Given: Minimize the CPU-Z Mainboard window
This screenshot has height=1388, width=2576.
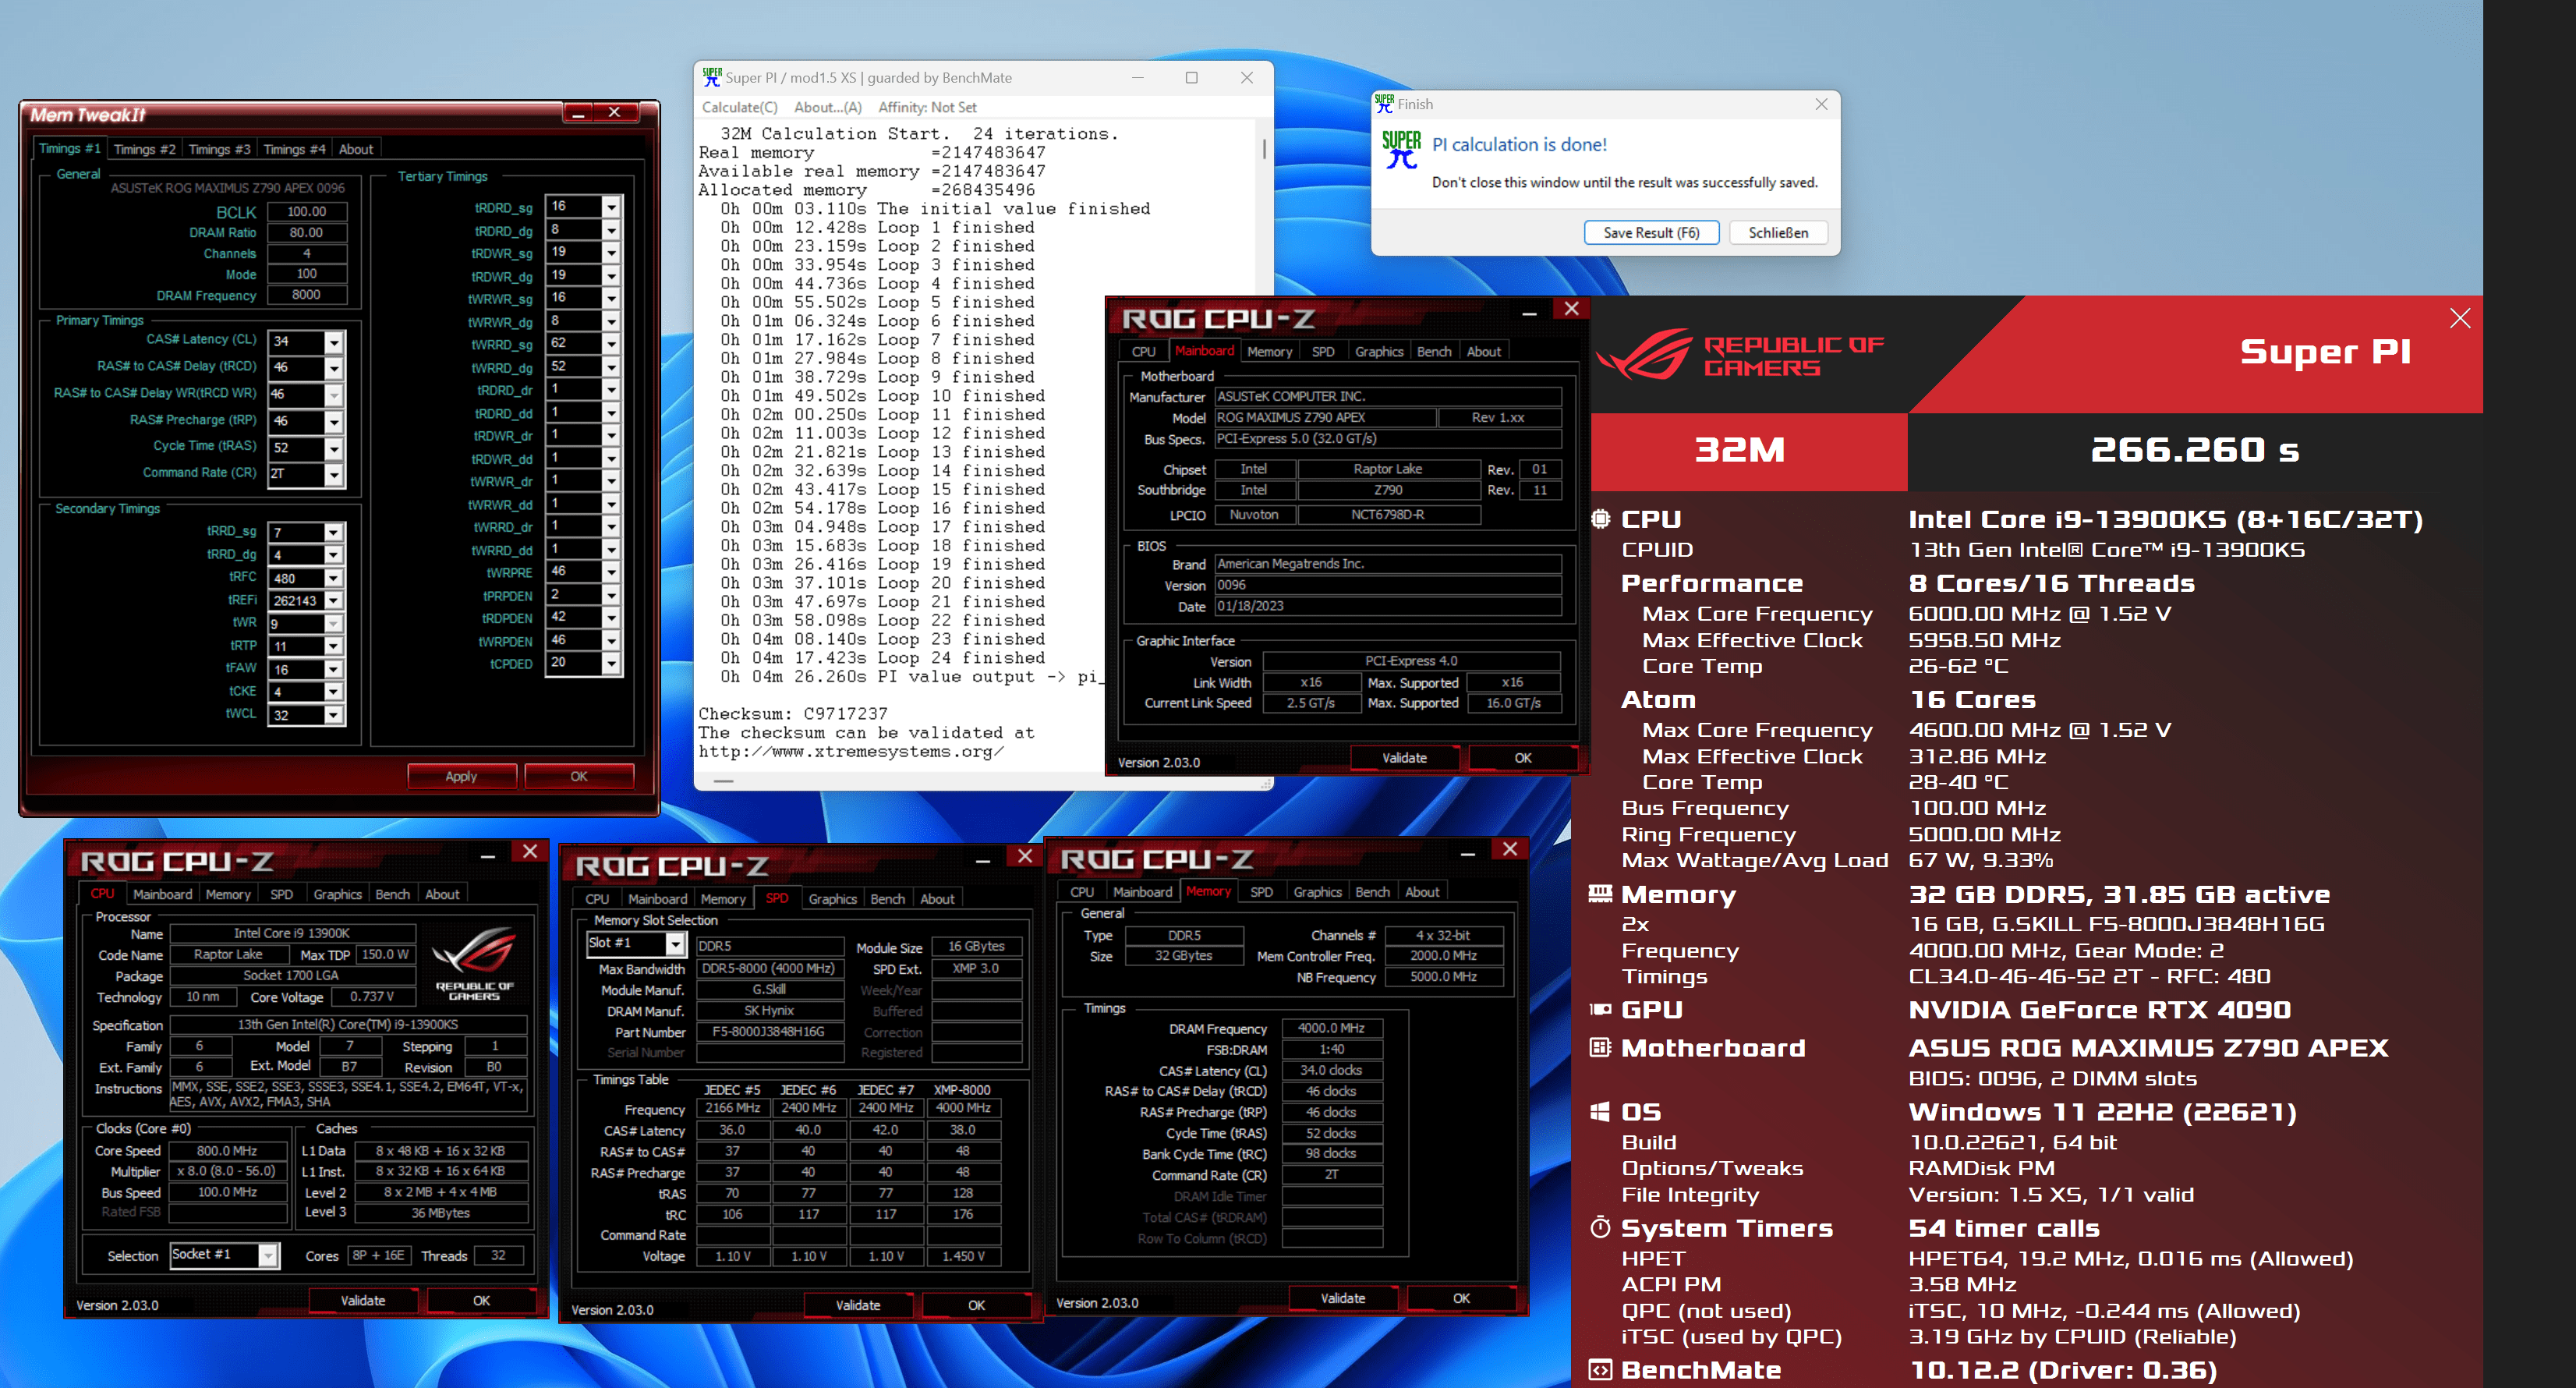Looking at the screenshot, I should [x=1529, y=313].
